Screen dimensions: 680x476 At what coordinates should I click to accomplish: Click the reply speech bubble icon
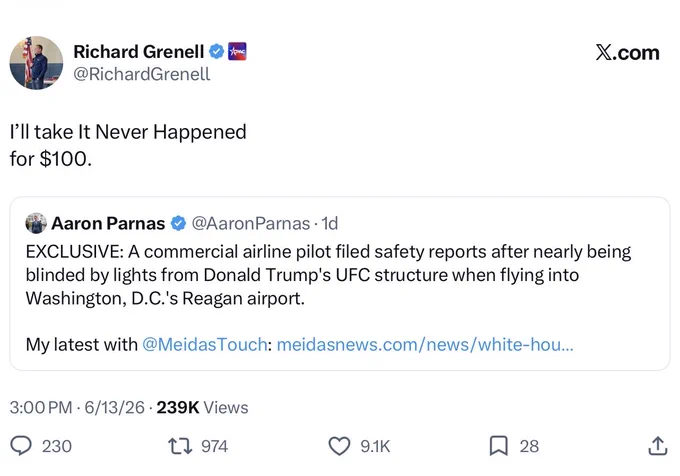[21, 446]
